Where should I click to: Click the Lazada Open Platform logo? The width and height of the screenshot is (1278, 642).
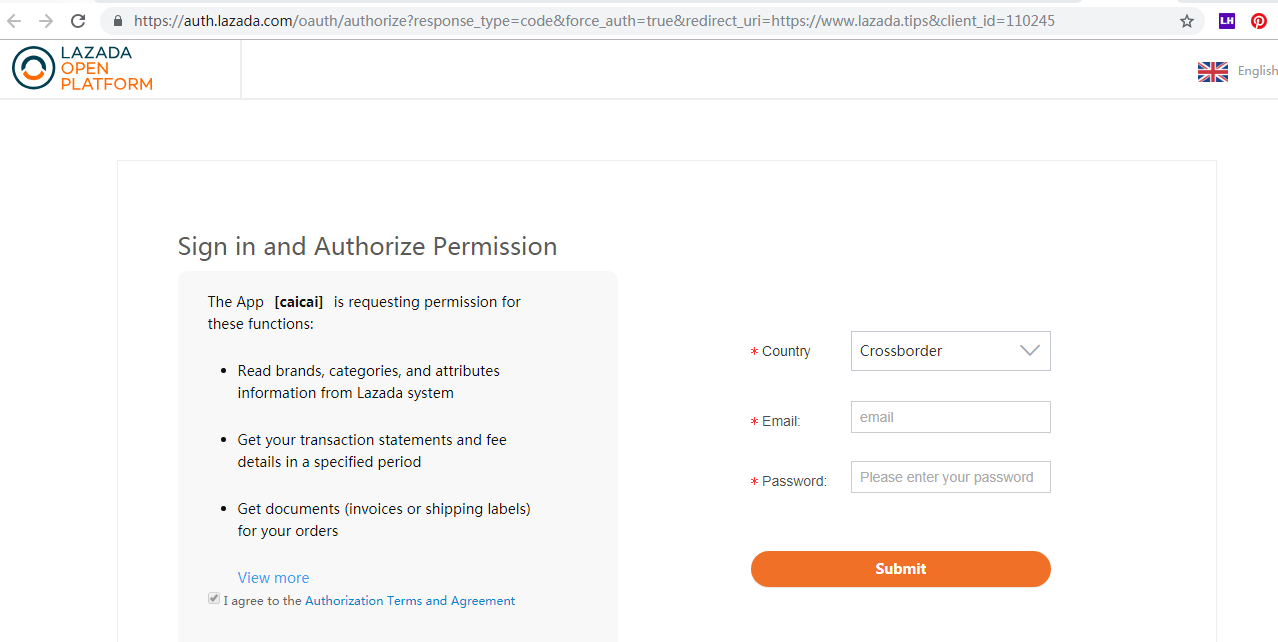(82, 68)
